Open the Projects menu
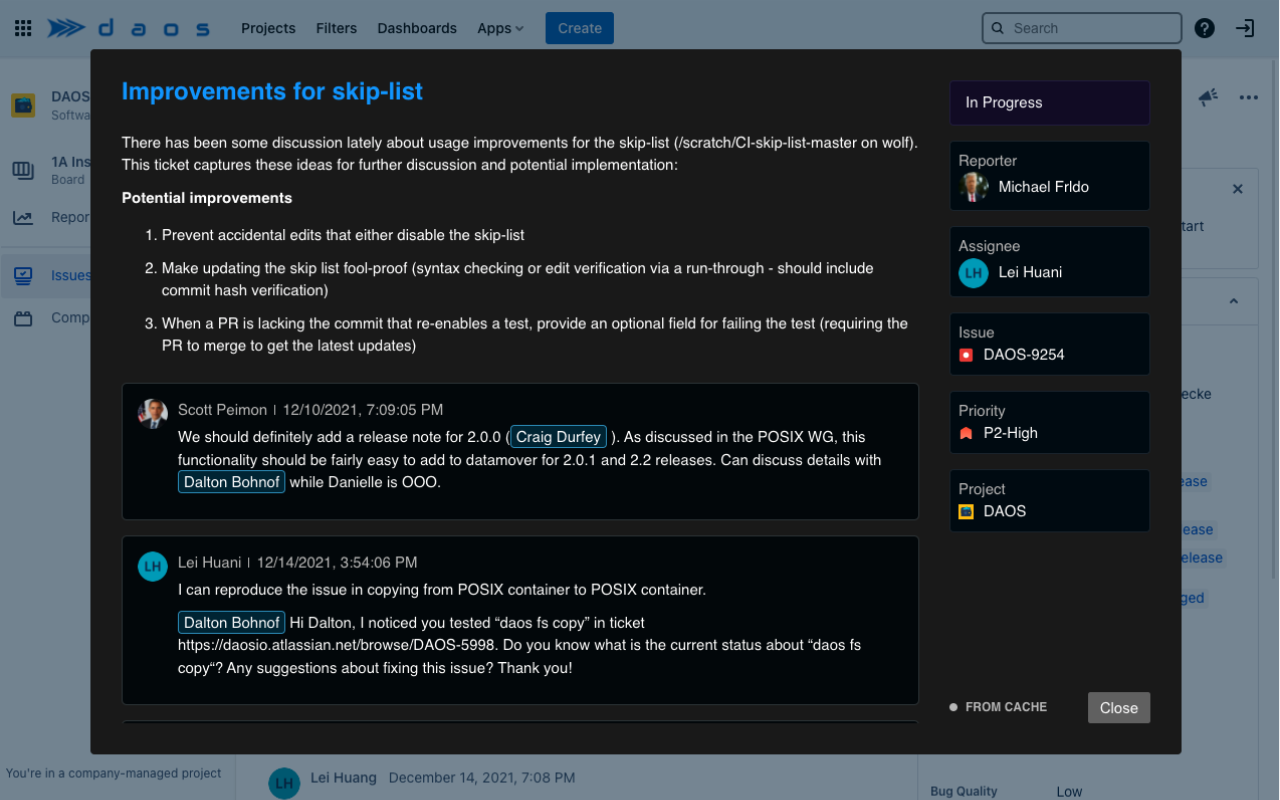Screen dimensions: 1280x800 coord(268,28)
